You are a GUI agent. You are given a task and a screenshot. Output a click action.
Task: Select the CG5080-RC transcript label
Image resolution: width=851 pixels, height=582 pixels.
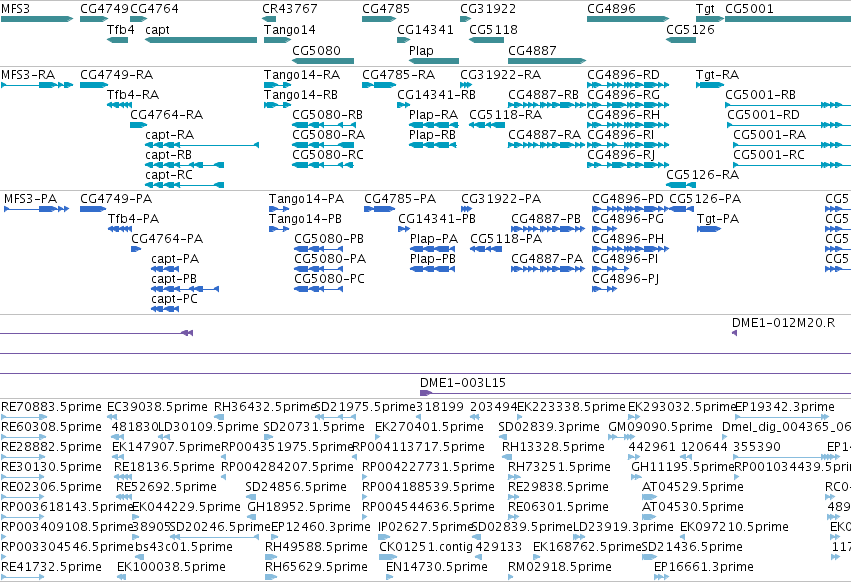pyautogui.click(x=328, y=155)
